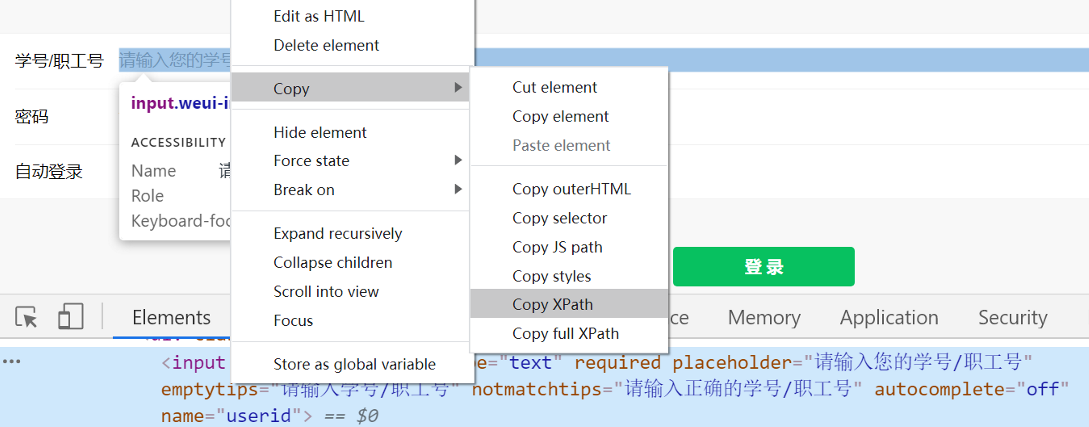Select Copy selector
Screen dimensions: 1089x427
click(560, 218)
